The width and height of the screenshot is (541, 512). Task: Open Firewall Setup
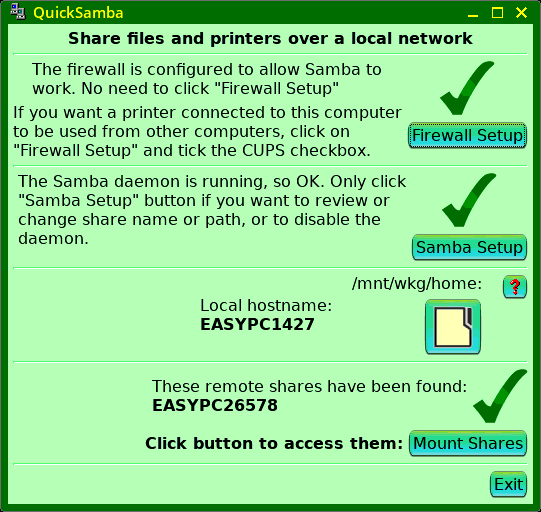tap(467, 136)
